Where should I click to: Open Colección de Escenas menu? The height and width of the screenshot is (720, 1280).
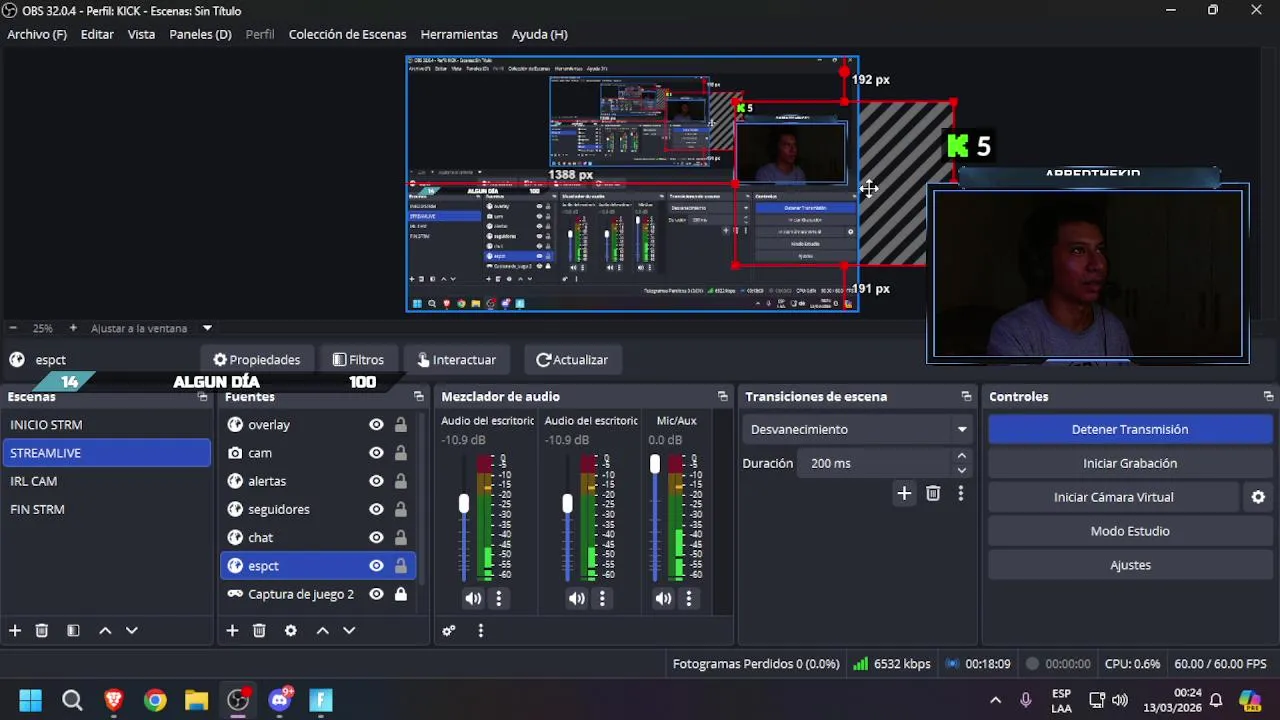click(347, 34)
